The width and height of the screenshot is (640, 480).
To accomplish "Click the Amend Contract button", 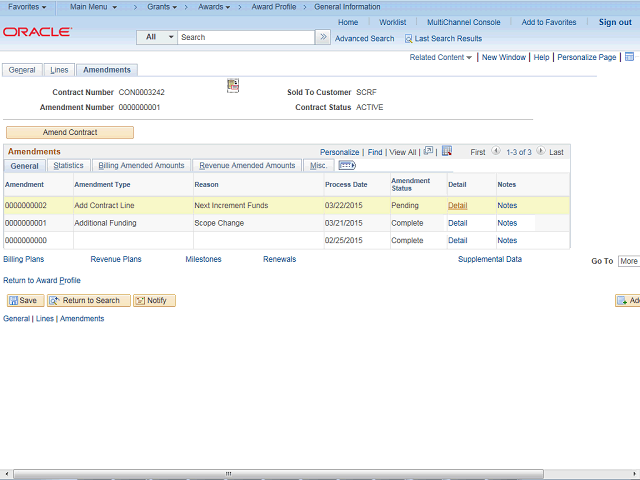I will click(x=70, y=132).
